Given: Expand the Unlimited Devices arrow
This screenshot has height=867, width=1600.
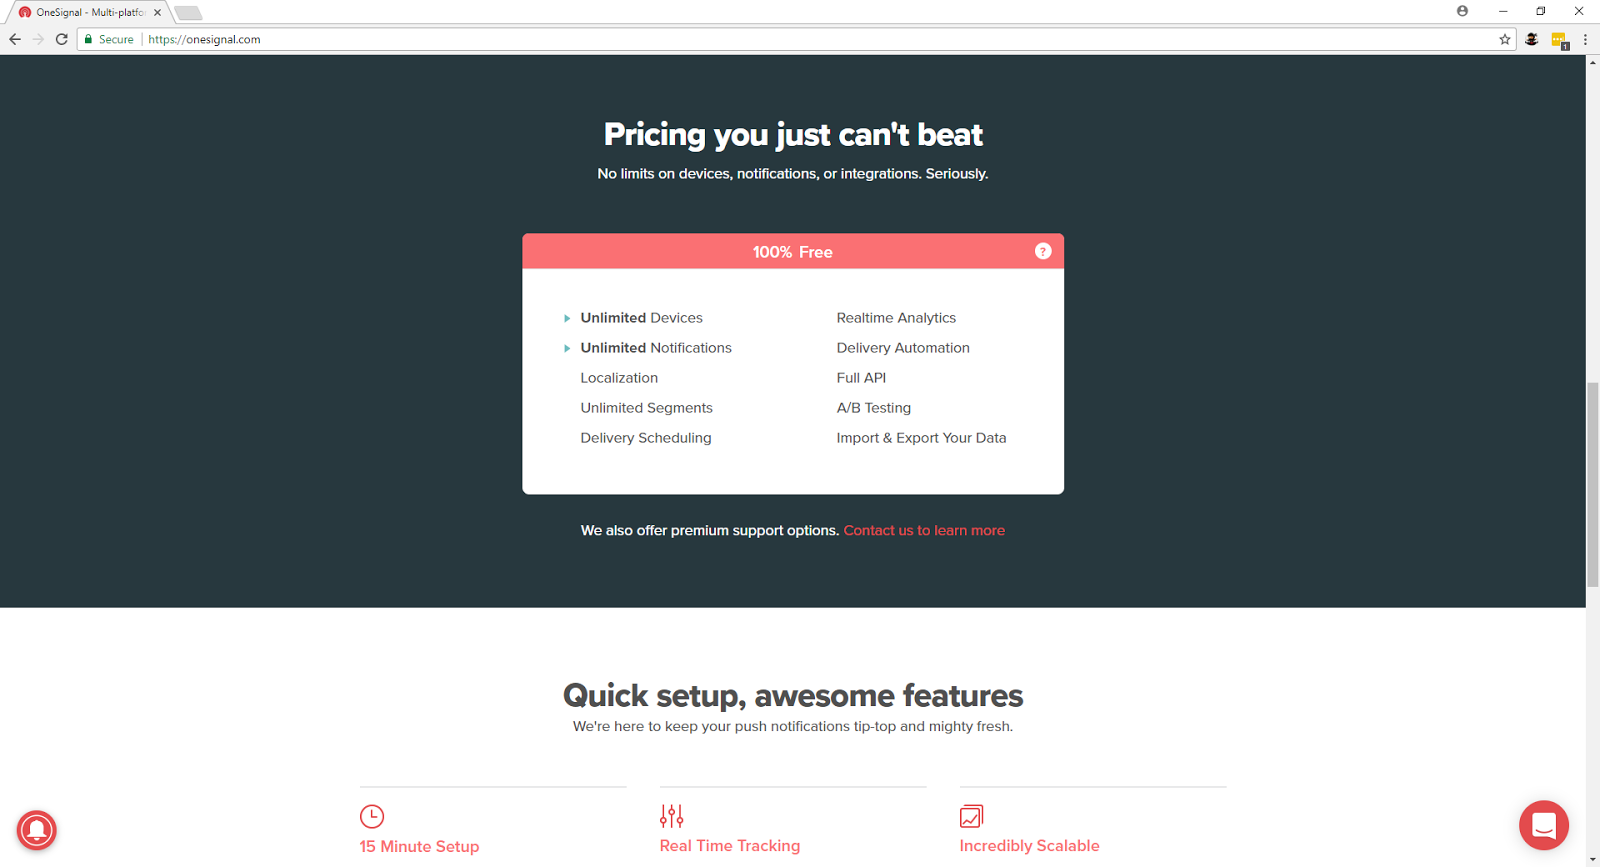Looking at the screenshot, I should (x=567, y=318).
